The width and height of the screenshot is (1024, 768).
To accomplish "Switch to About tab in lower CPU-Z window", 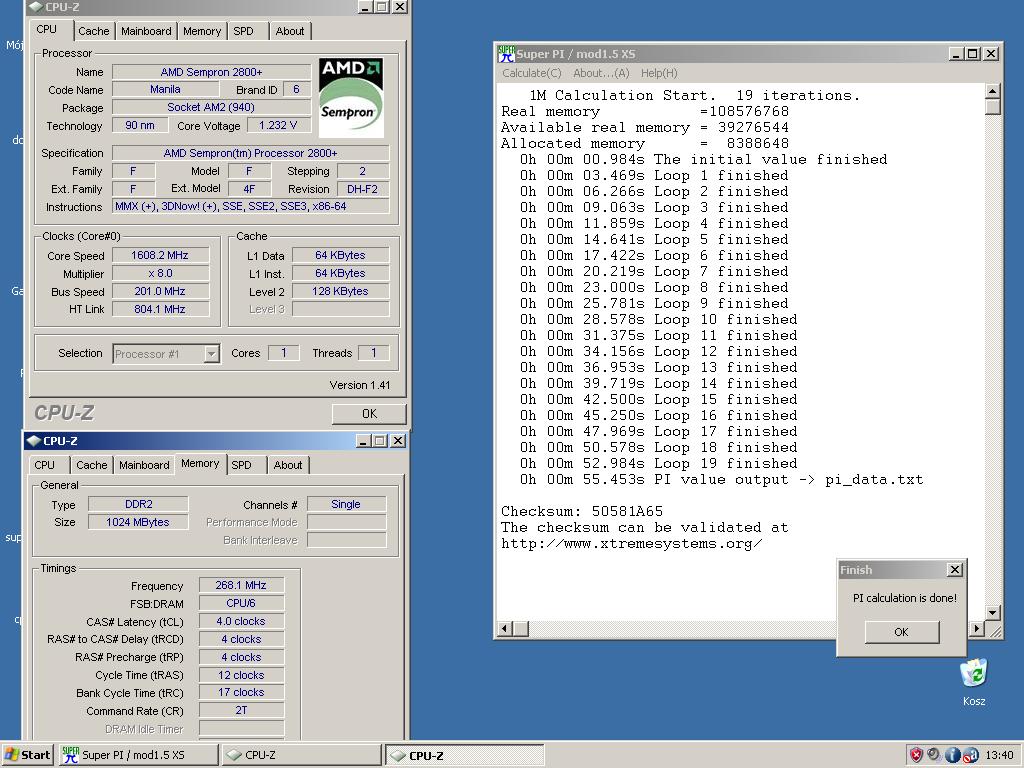I will [287, 465].
